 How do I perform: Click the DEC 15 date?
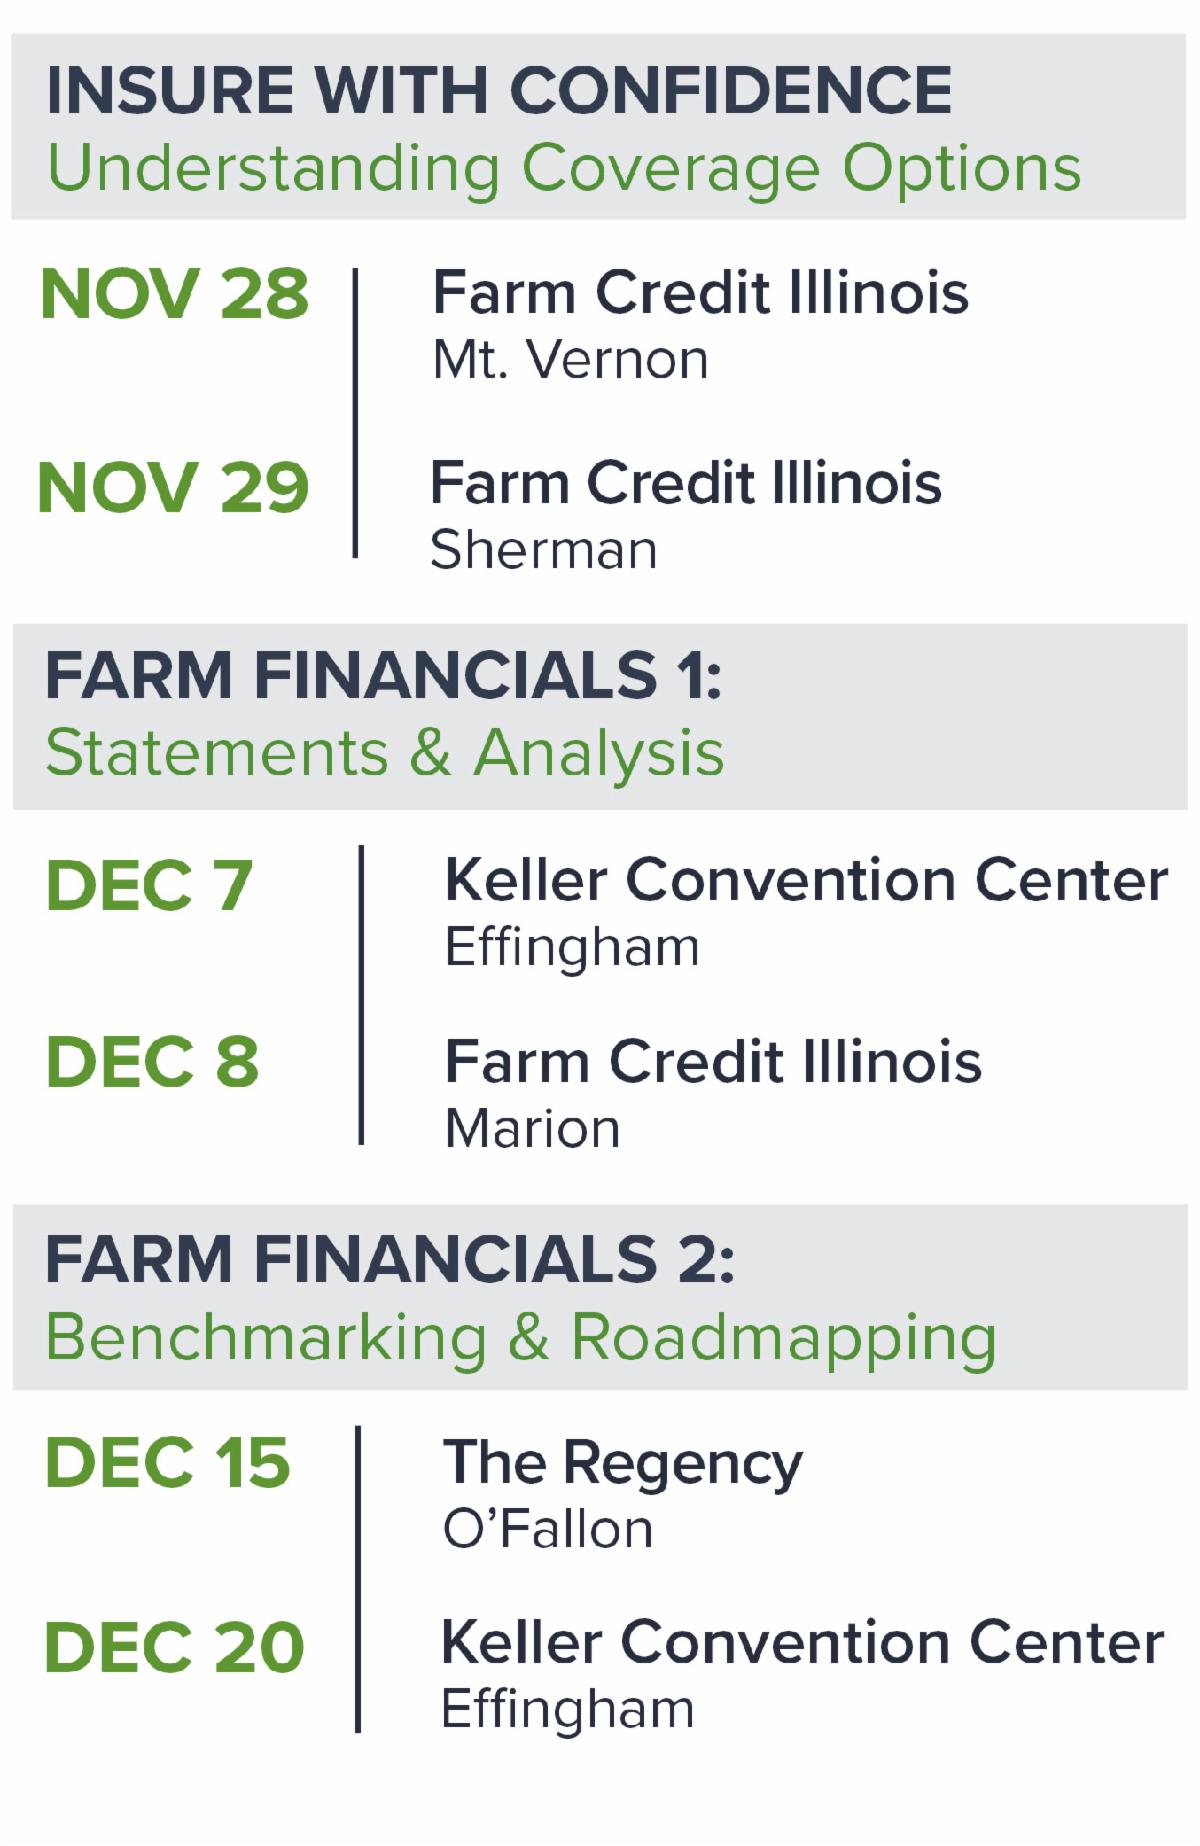click(168, 1462)
